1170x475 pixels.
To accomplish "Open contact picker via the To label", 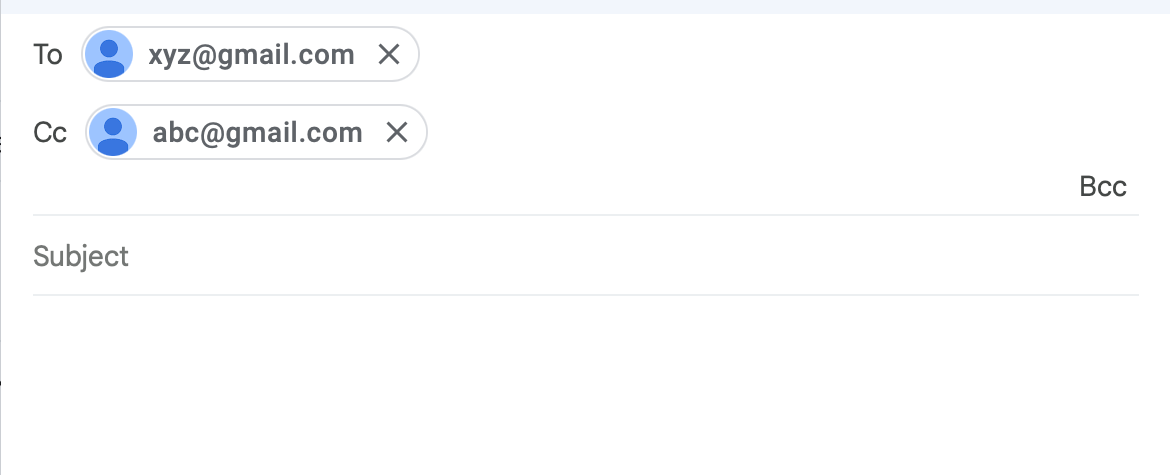I will click(48, 54).
